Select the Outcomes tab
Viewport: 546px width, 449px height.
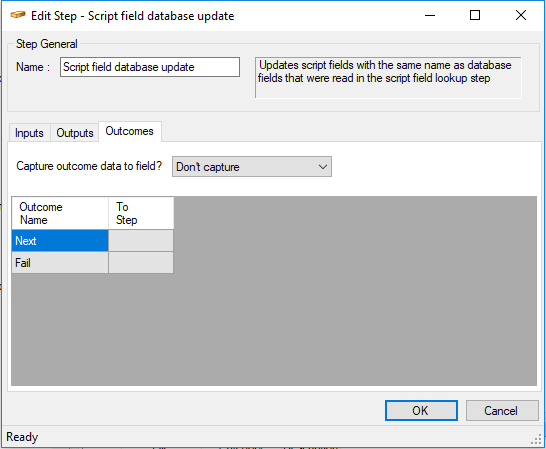(130, 131)
